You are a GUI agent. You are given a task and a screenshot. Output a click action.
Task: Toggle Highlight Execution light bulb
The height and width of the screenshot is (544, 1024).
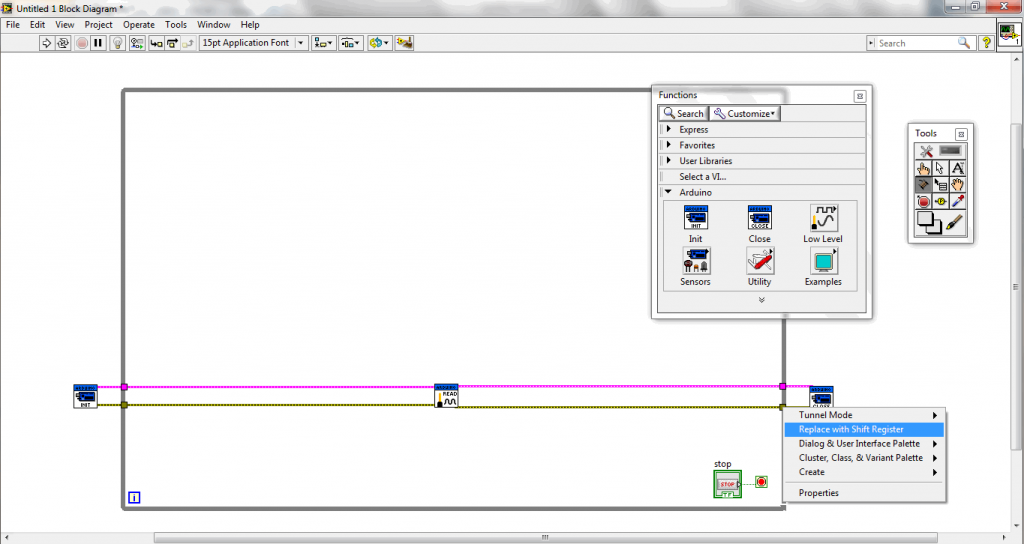[118, 43]
